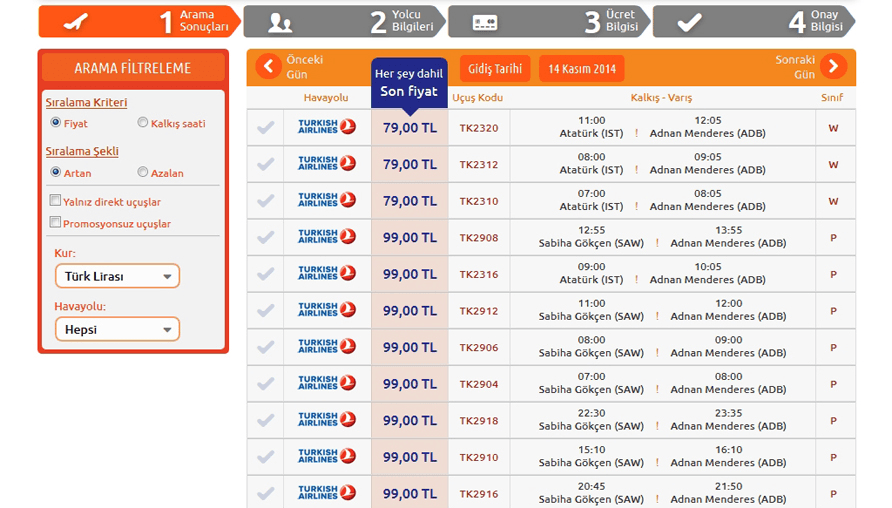The width and height of the screenshot is (892, 508).
Task: Click flight code TK2916
Action: [x=478, y=494]
